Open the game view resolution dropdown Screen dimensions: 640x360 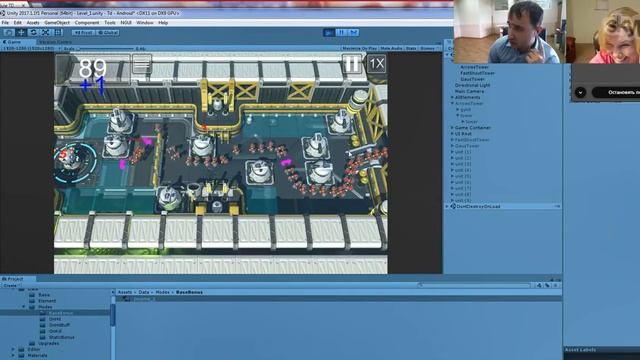[31, 49]
